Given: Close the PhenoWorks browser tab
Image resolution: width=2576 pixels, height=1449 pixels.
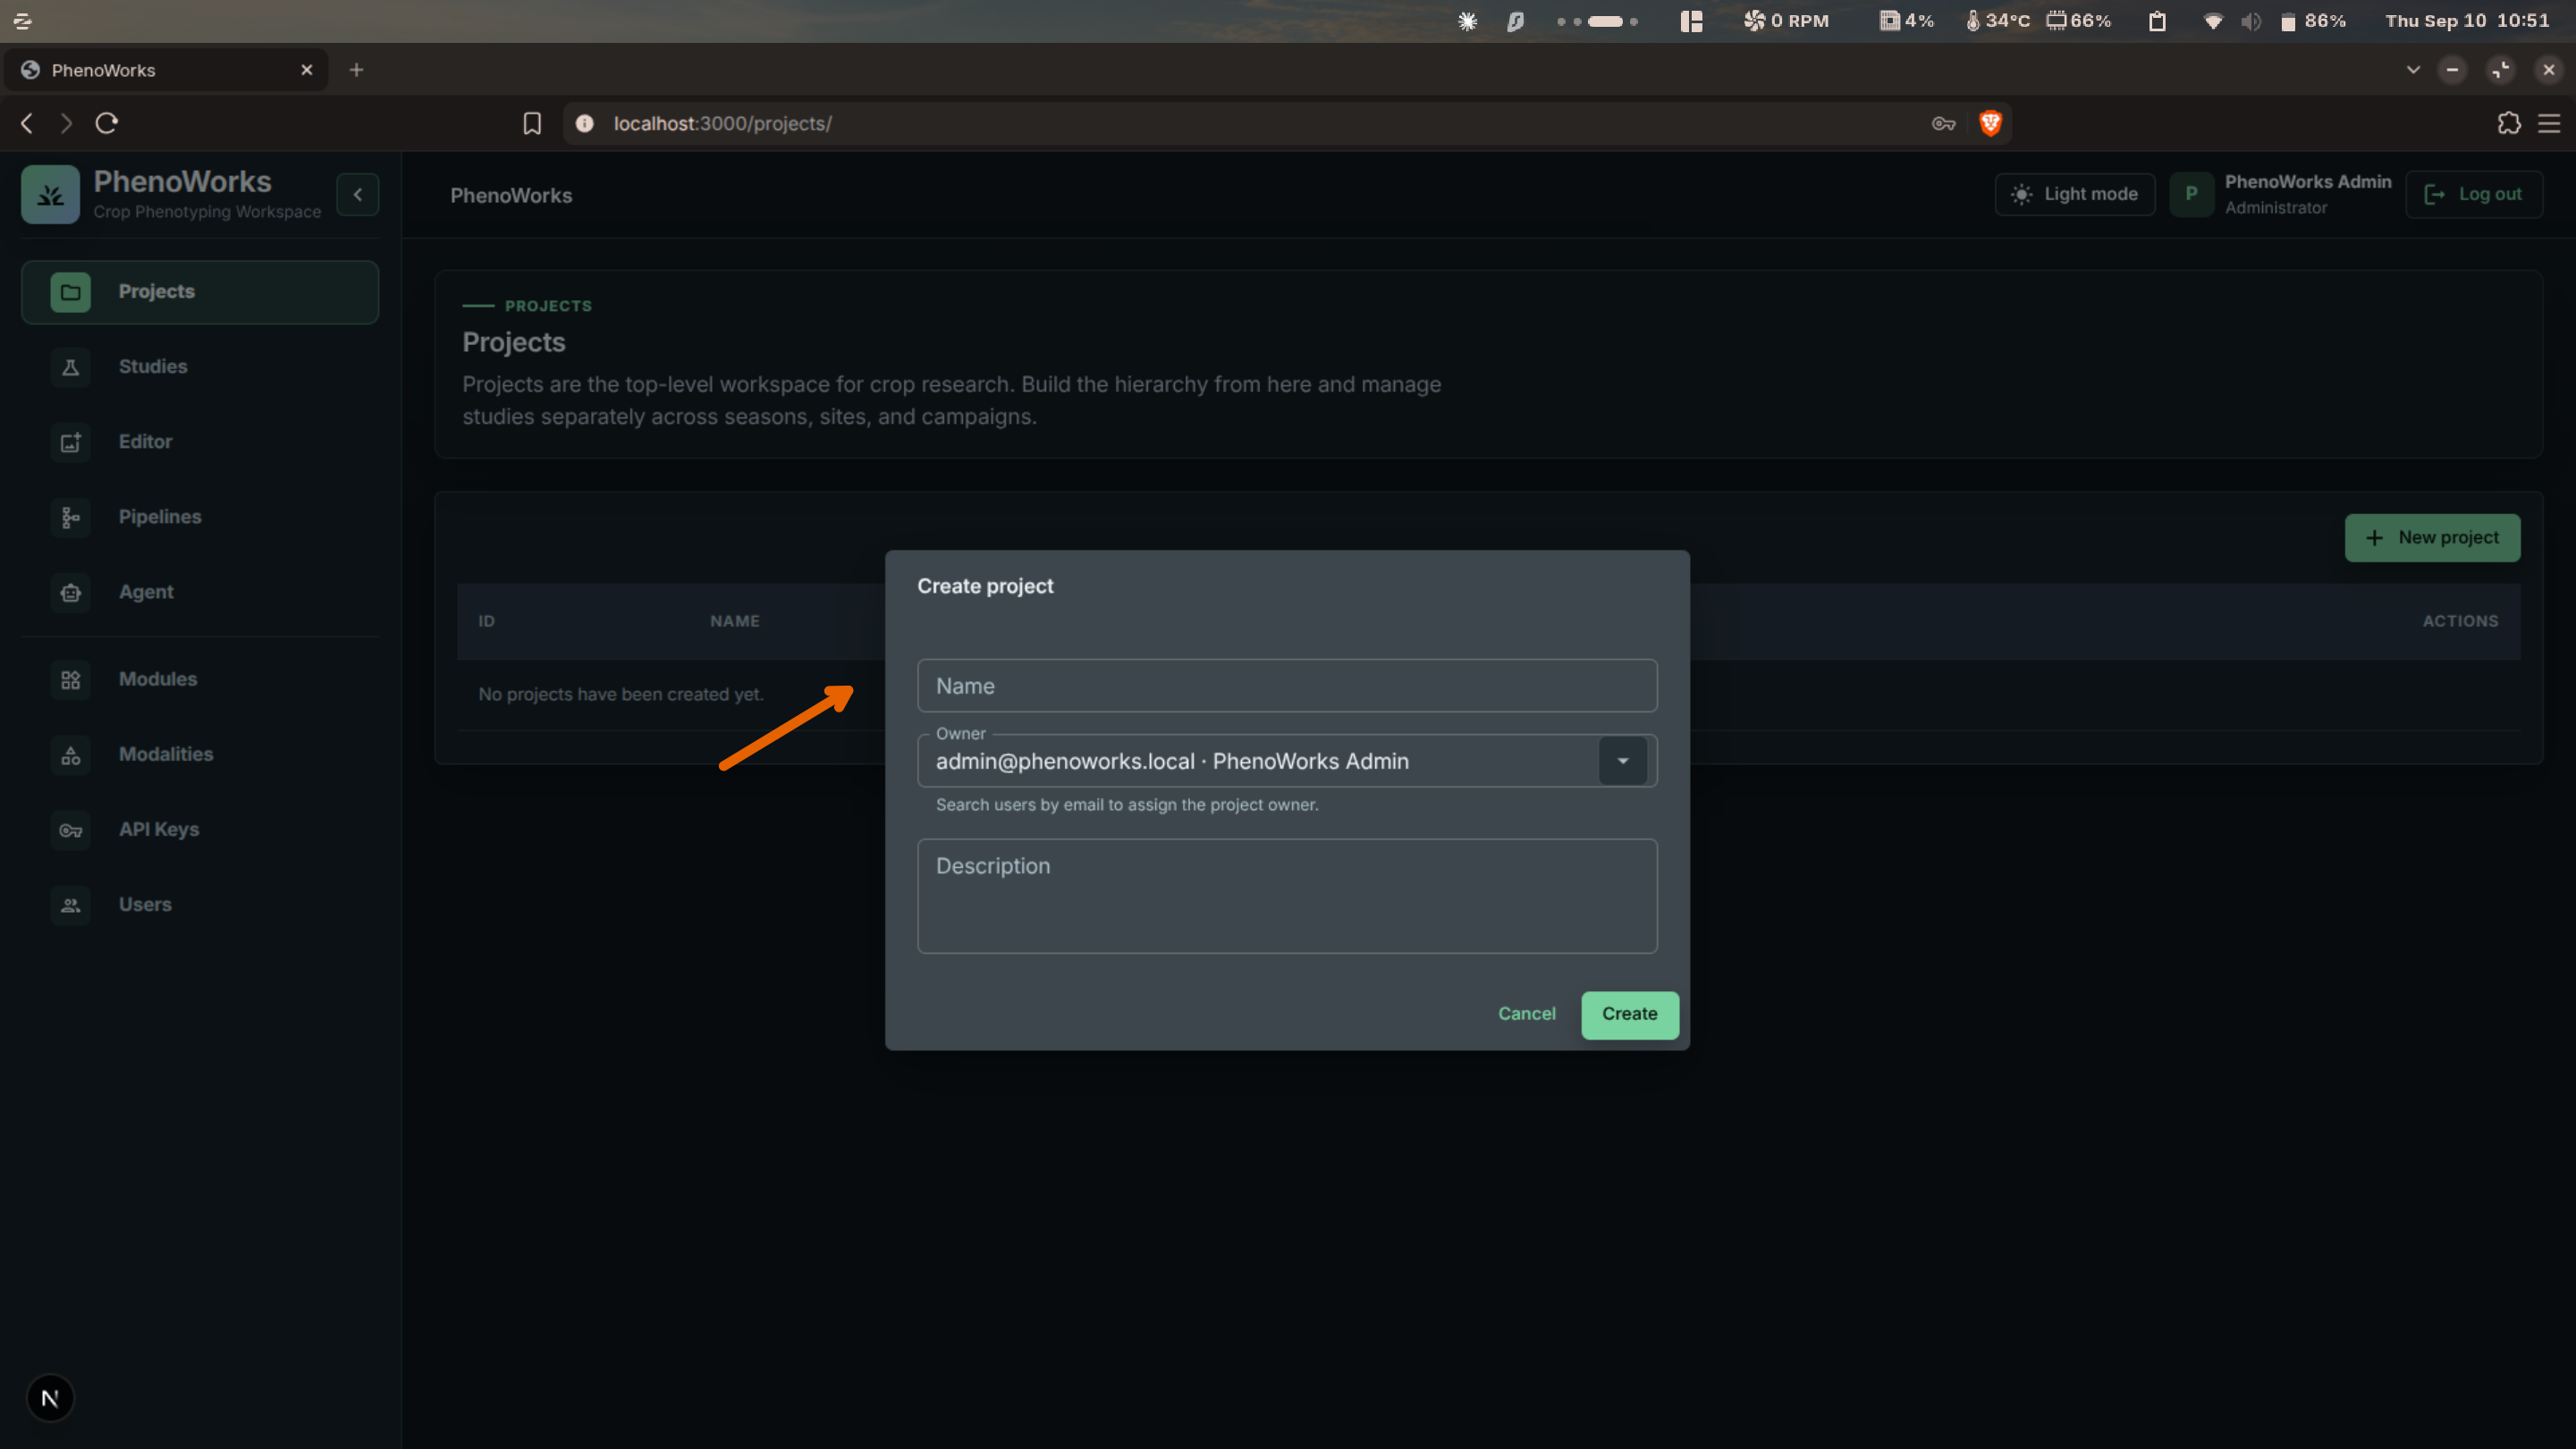Looking at the screenshot, I should point(307,70).
